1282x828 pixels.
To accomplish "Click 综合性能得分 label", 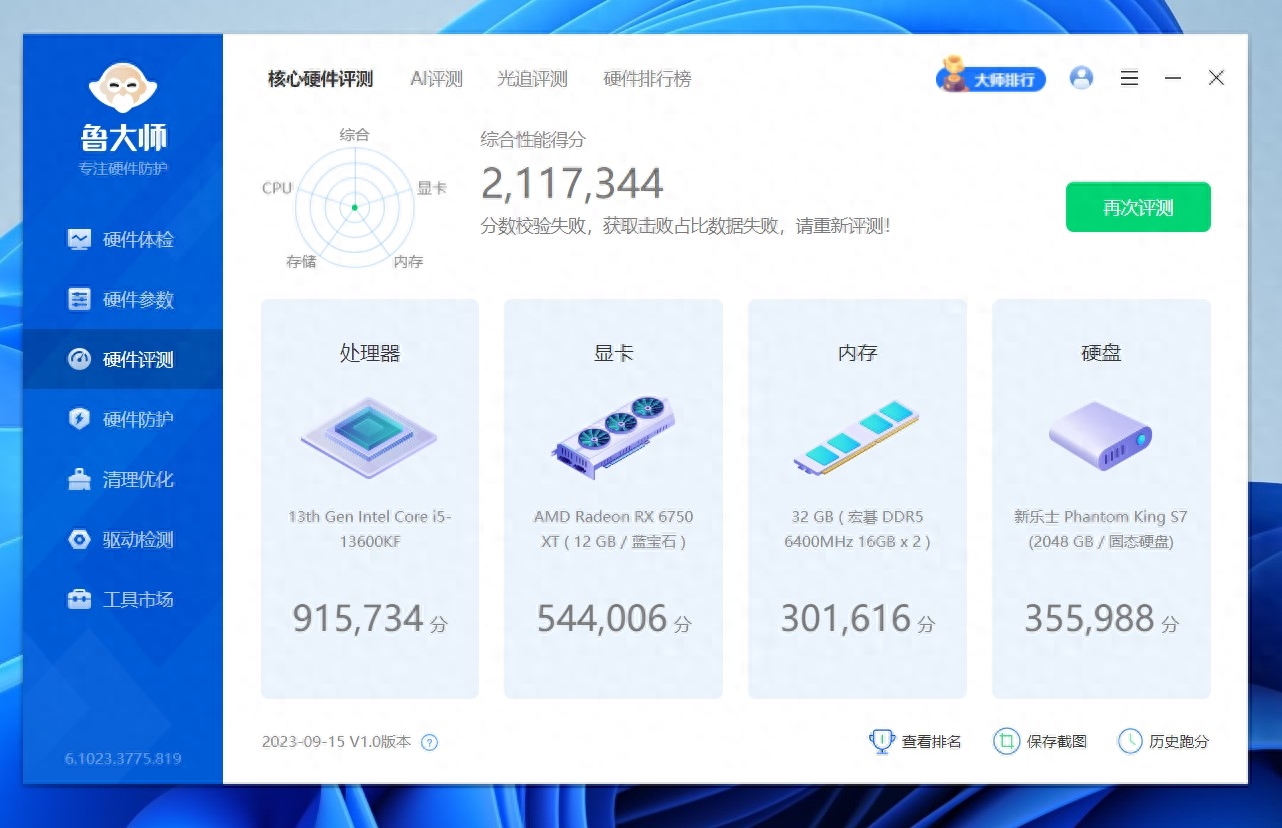I will pos(533,139).
